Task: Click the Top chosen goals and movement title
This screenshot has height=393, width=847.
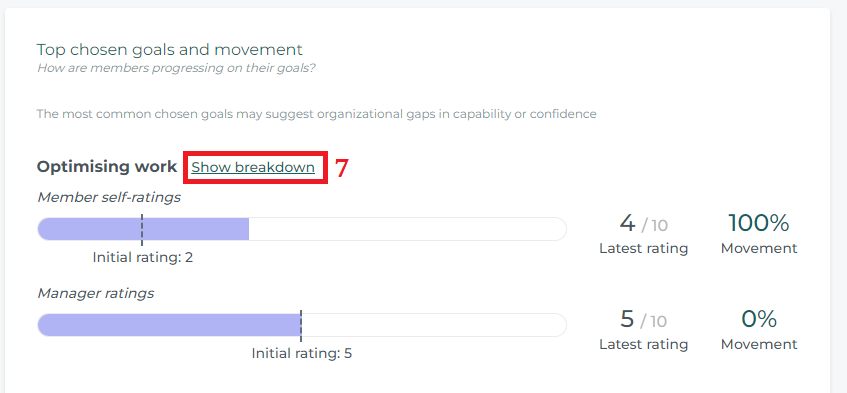Action: coord(170,50)
